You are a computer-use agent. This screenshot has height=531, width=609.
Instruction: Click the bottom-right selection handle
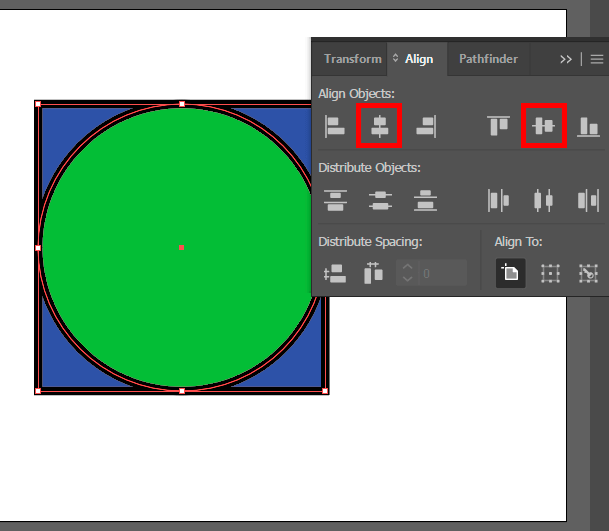click(325, 391)
